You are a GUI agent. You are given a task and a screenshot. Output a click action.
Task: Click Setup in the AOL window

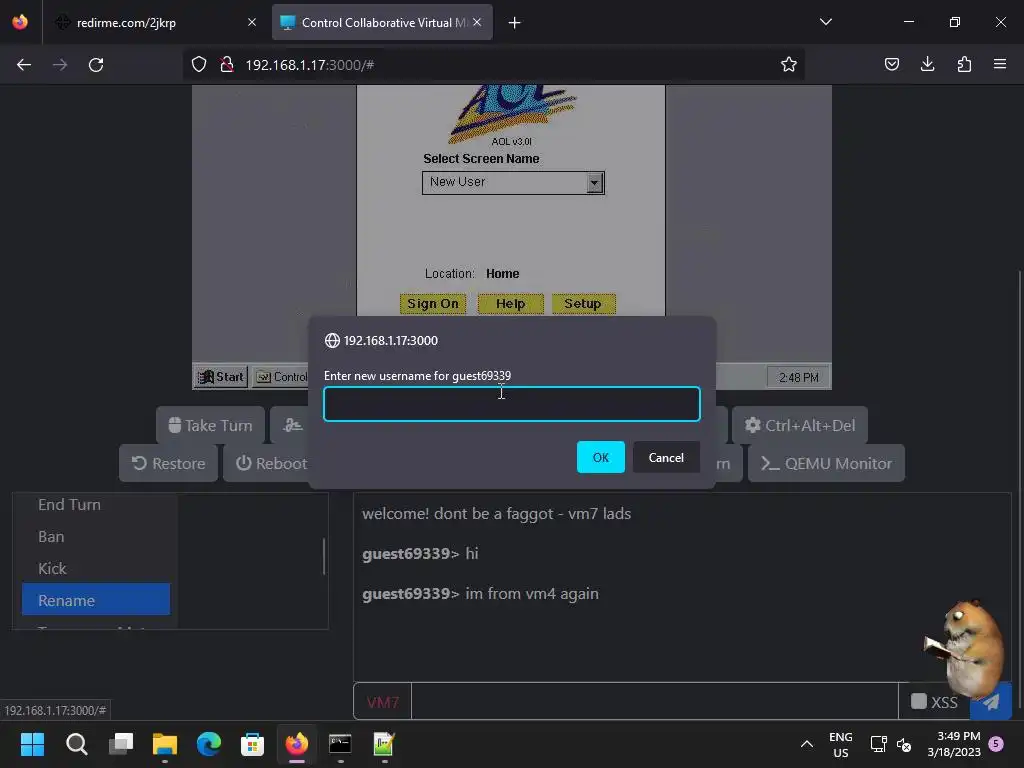583,304
